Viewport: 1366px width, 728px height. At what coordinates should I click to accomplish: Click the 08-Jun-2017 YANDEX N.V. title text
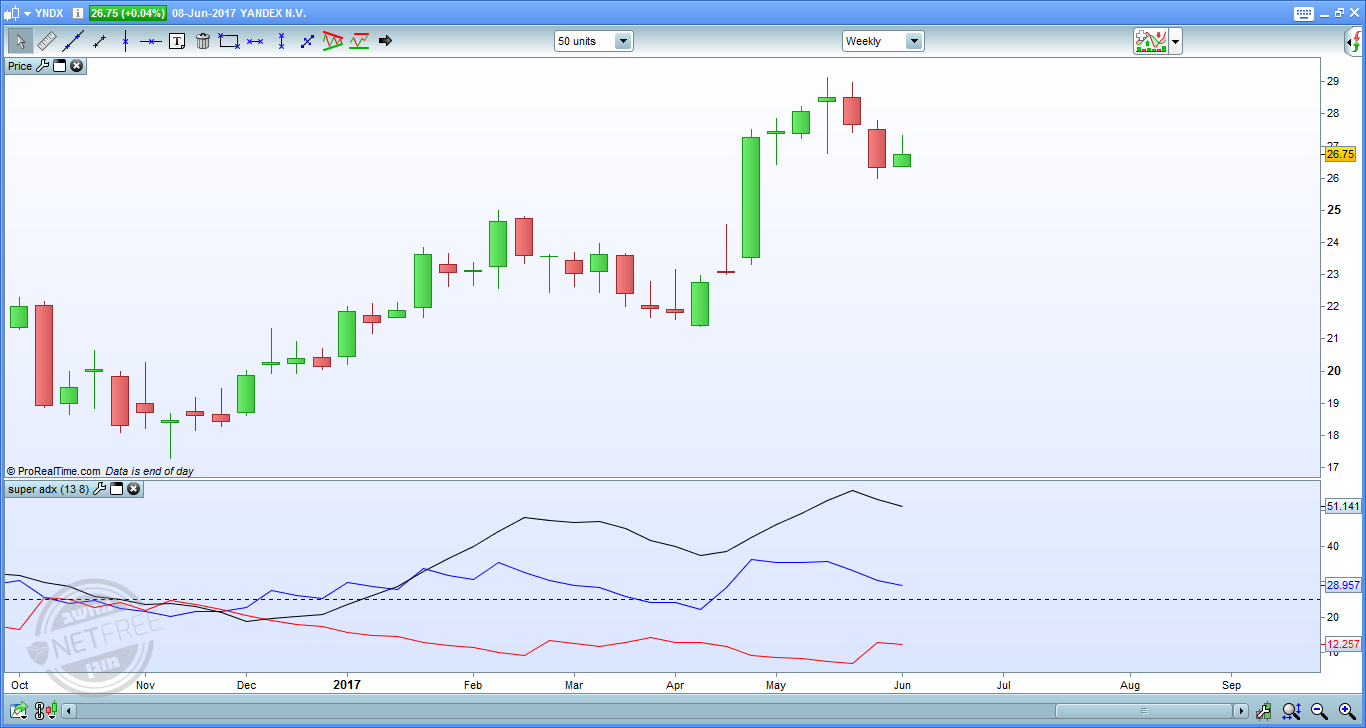239,13
